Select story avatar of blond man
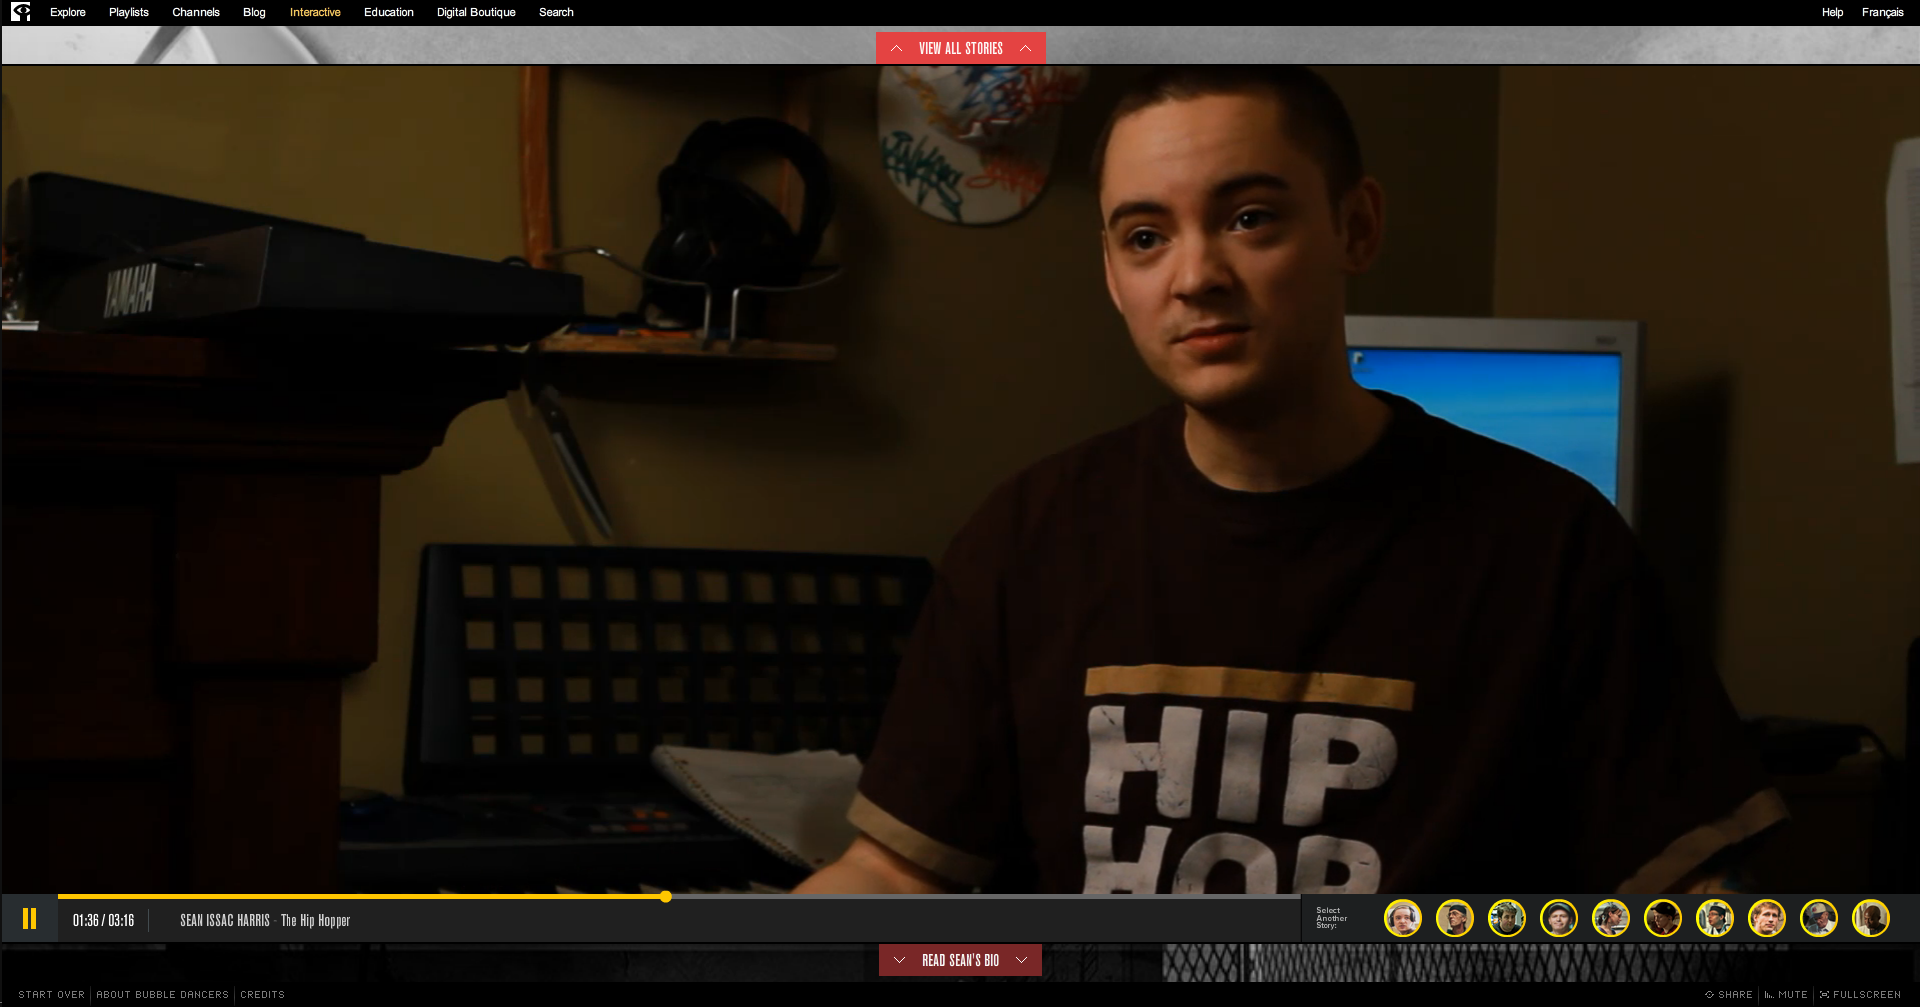The width and height of the screenshot is (1920, 1007). 1767,918
